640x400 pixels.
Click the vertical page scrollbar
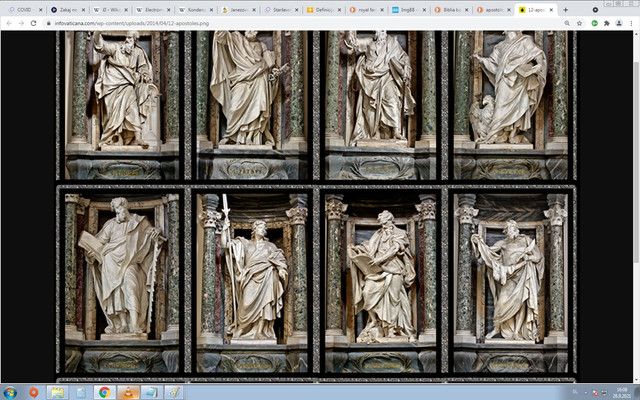tap(636, 162)
